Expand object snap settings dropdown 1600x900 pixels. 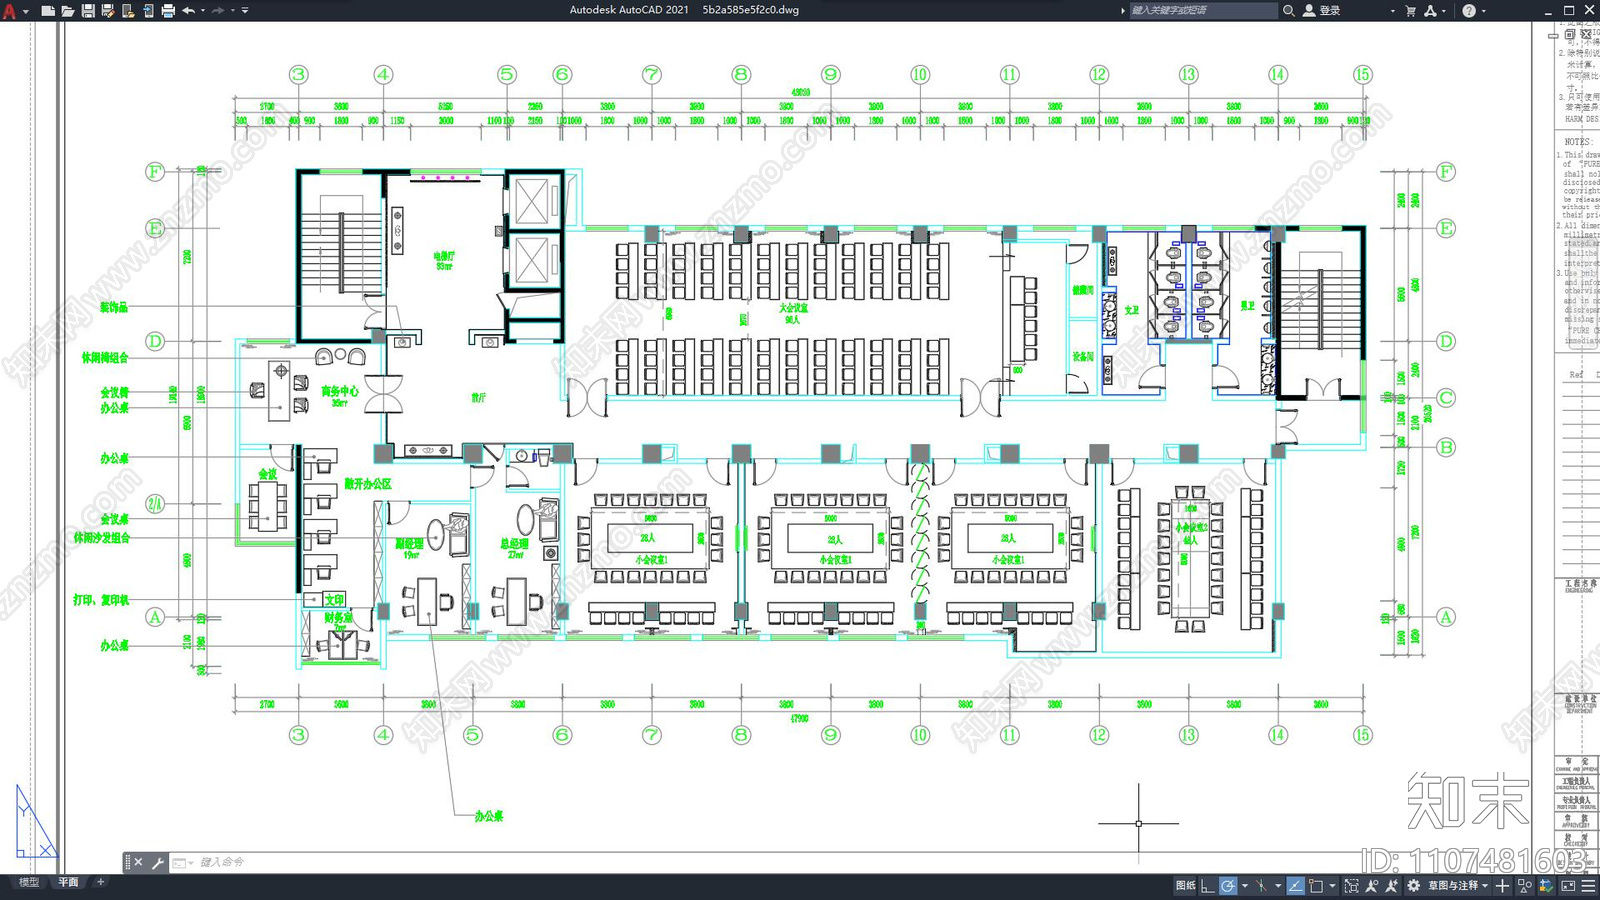click(x=1332, y=886)
